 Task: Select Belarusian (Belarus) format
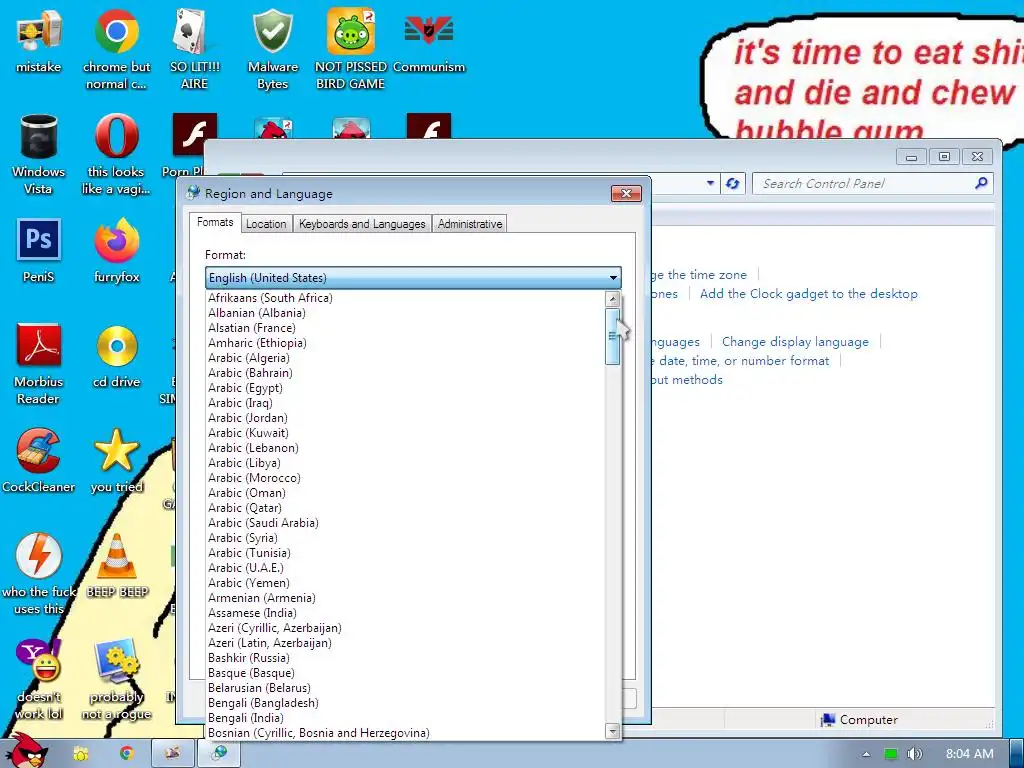(406, 688)
